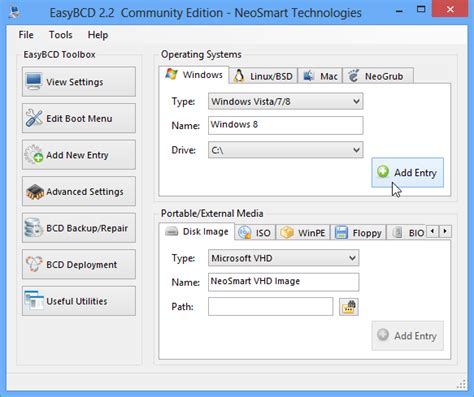
Task: Click disabled Add Entry under Portable Media
Action: (408, 336)
